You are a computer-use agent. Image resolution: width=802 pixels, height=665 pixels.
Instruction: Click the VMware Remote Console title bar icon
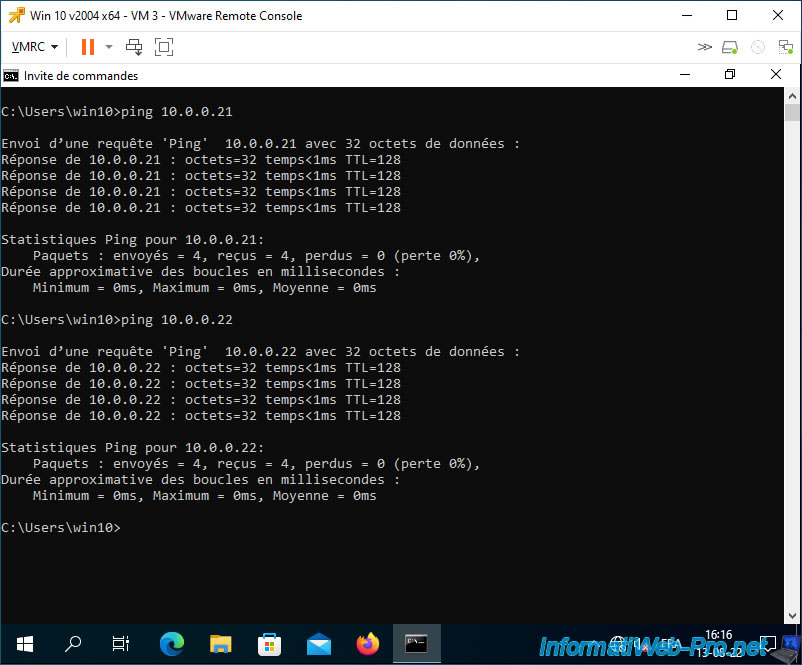click(x=16, y=15)
